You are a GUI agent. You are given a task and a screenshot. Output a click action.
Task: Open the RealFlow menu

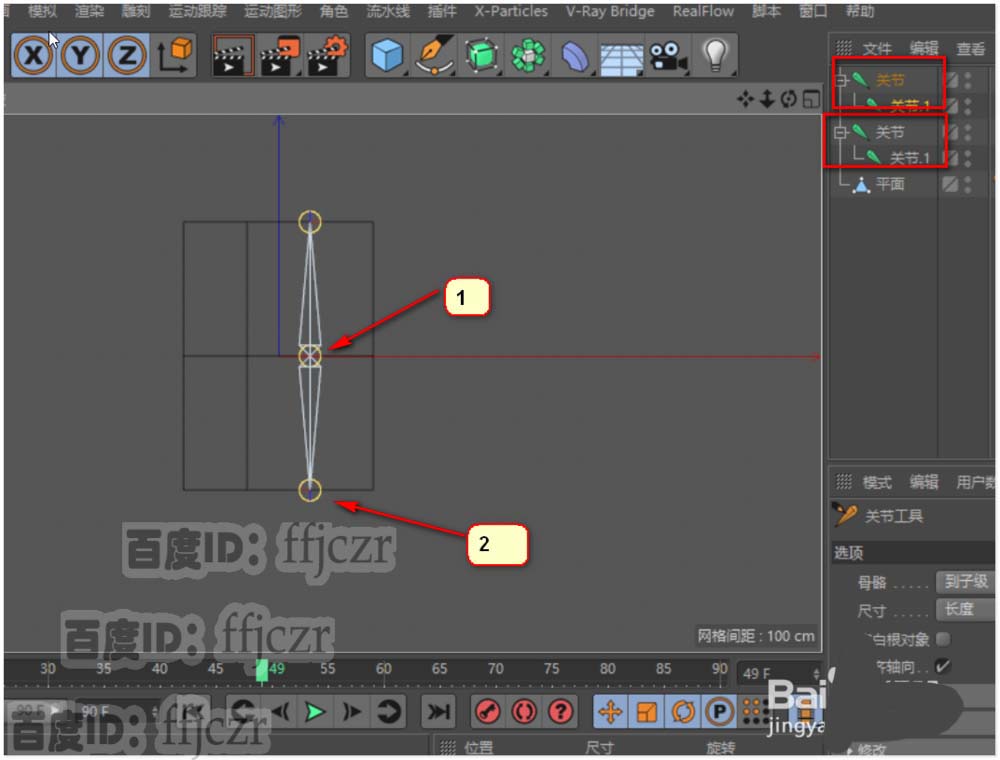click(703, 11)
